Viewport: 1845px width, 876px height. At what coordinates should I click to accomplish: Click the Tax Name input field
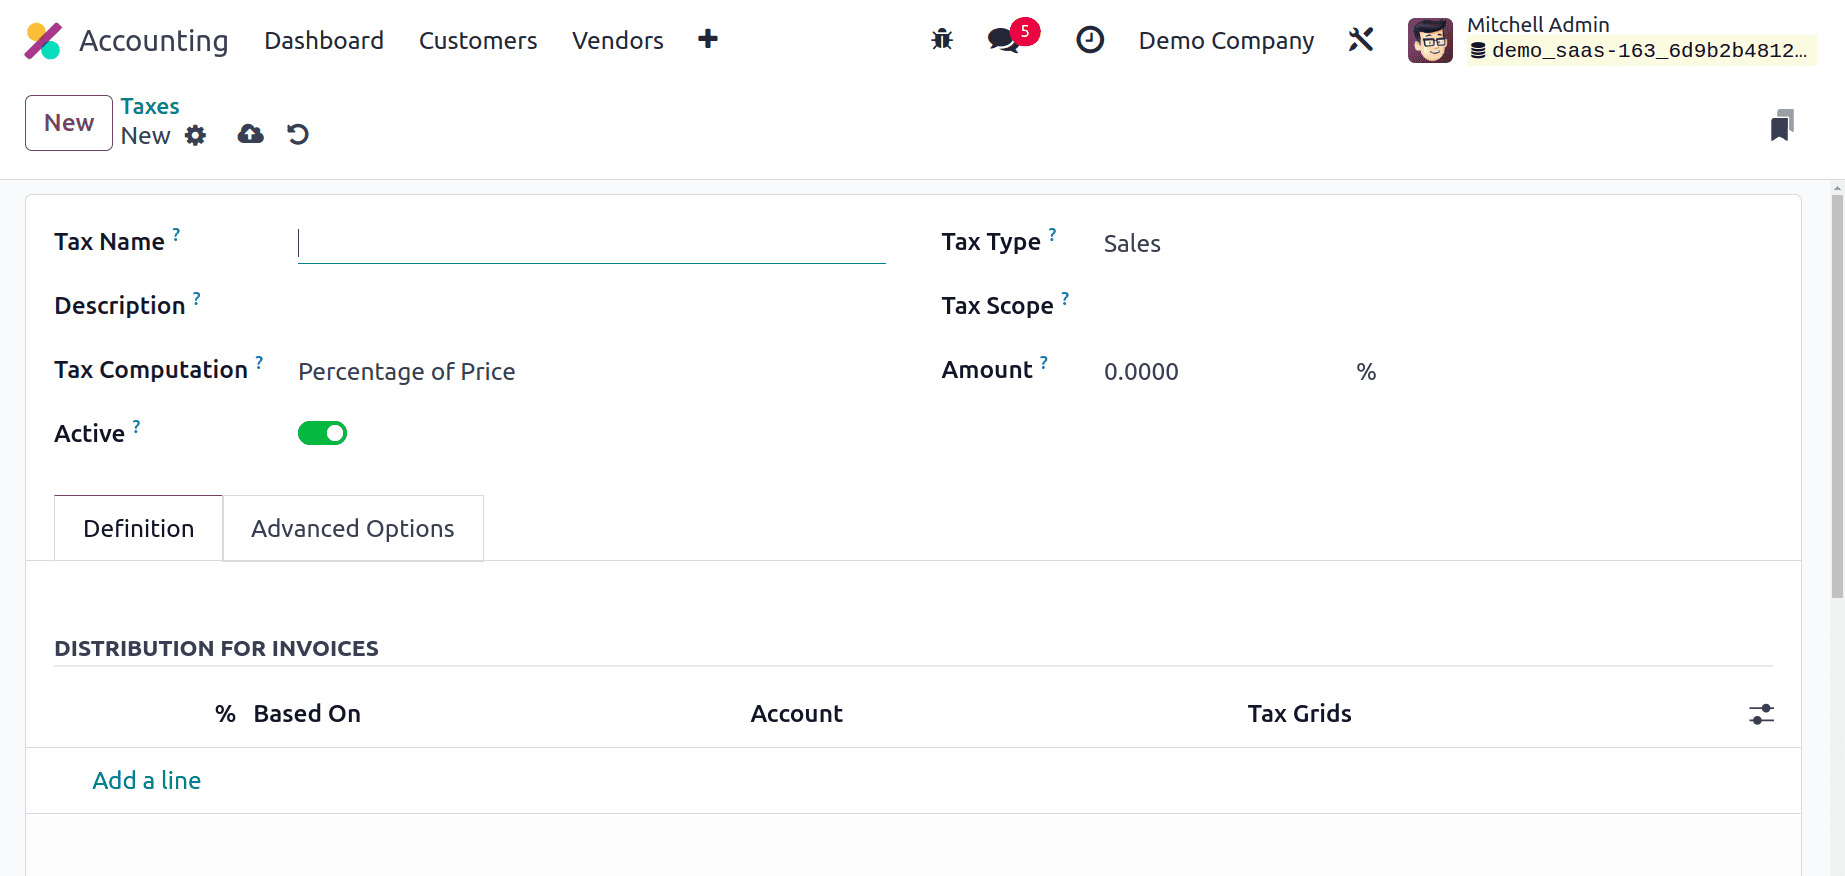(591, 244)
